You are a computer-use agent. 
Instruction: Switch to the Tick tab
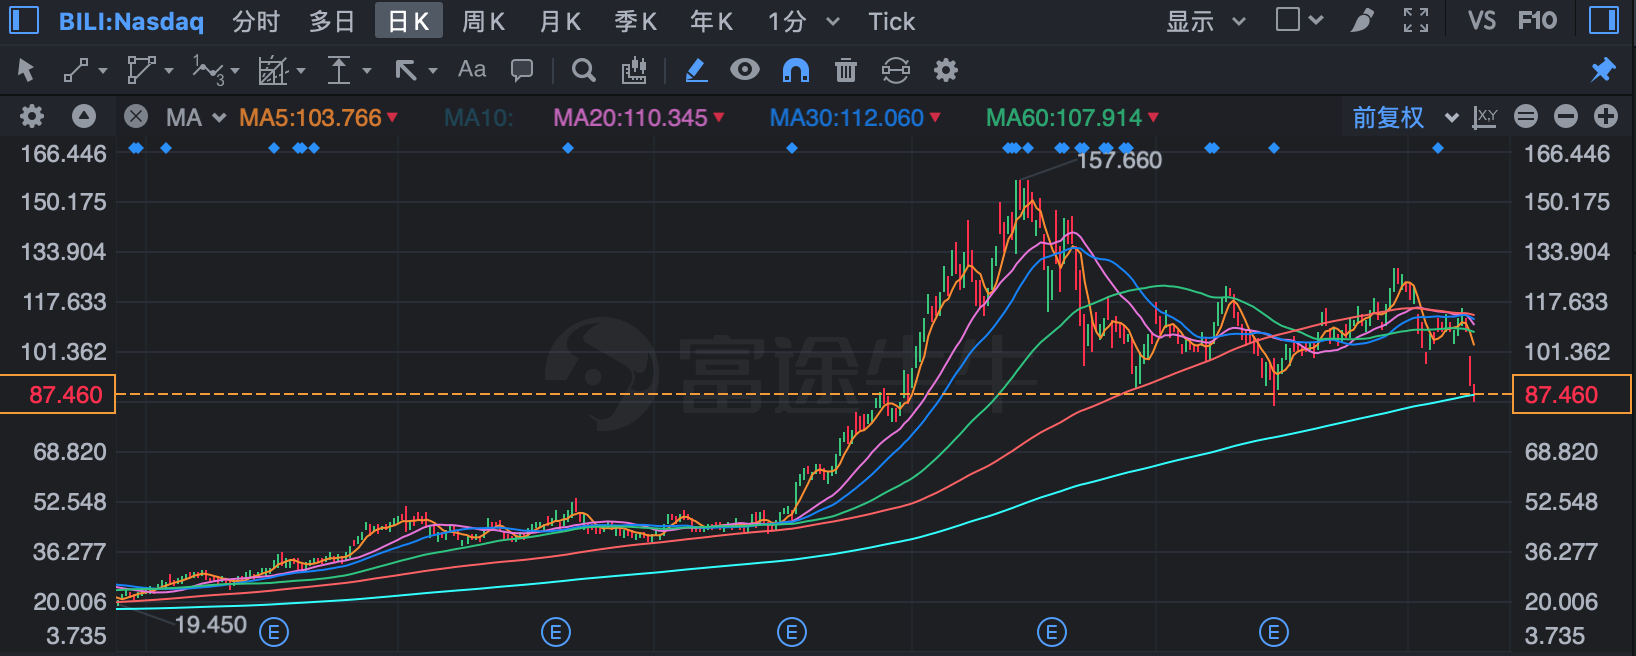coord(892,21)
